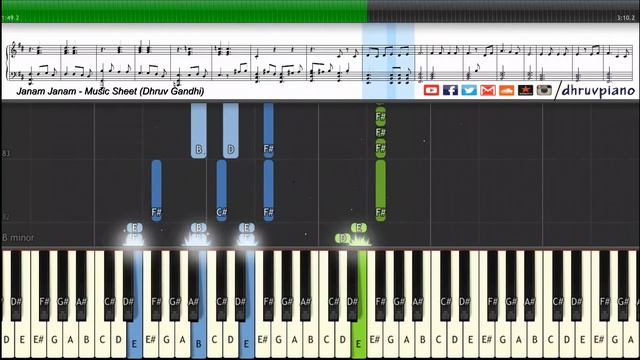Click the tall light-blue falling D note bar
Screen dimensions: 640x360
point(231,131)
